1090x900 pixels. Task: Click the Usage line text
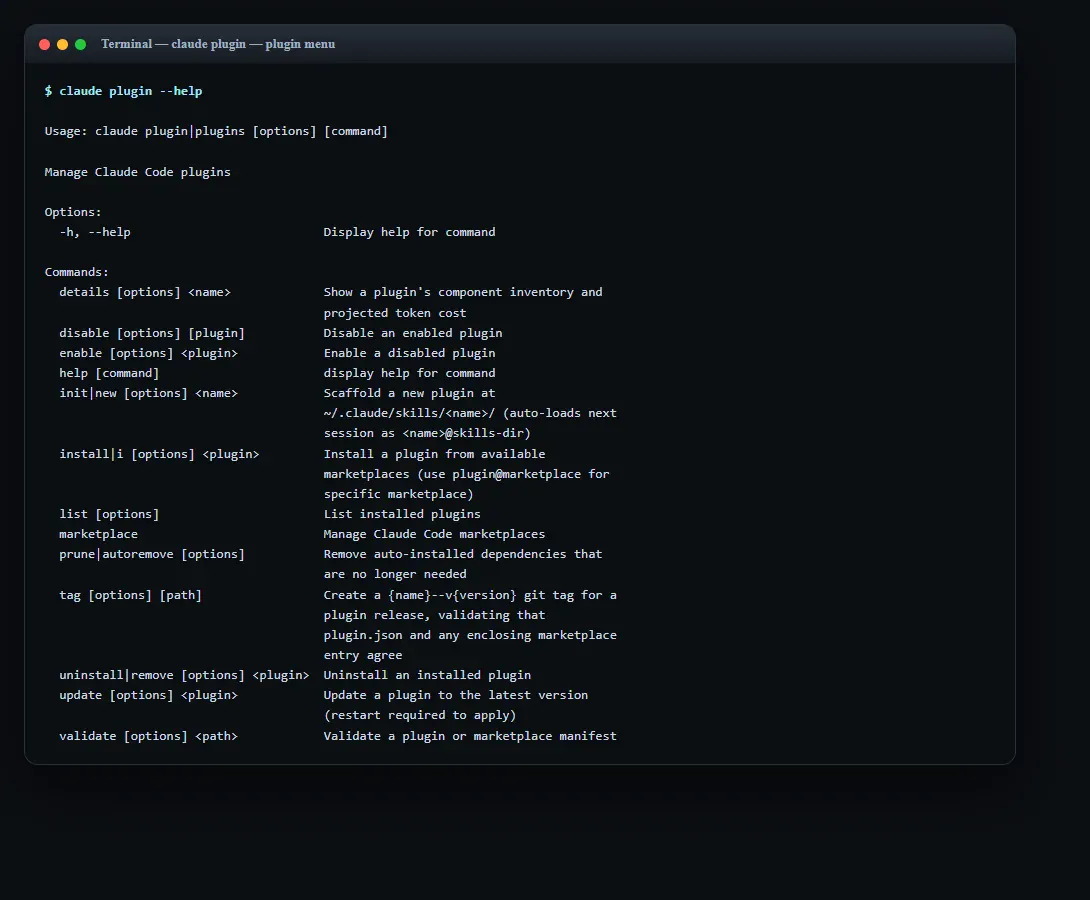pyautogui.click(x=216, y=131)
